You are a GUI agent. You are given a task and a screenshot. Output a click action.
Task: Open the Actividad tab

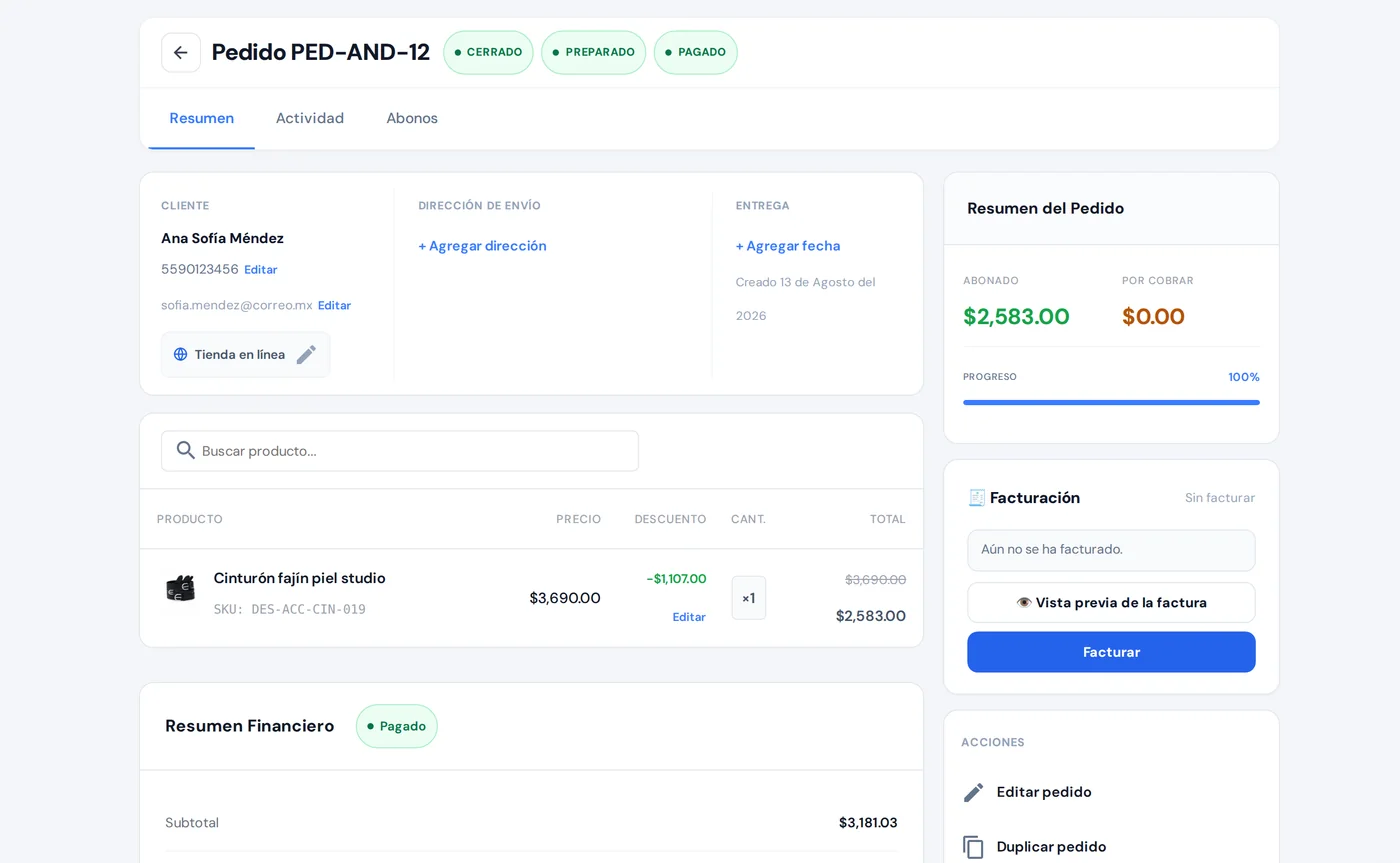[310, 118]
